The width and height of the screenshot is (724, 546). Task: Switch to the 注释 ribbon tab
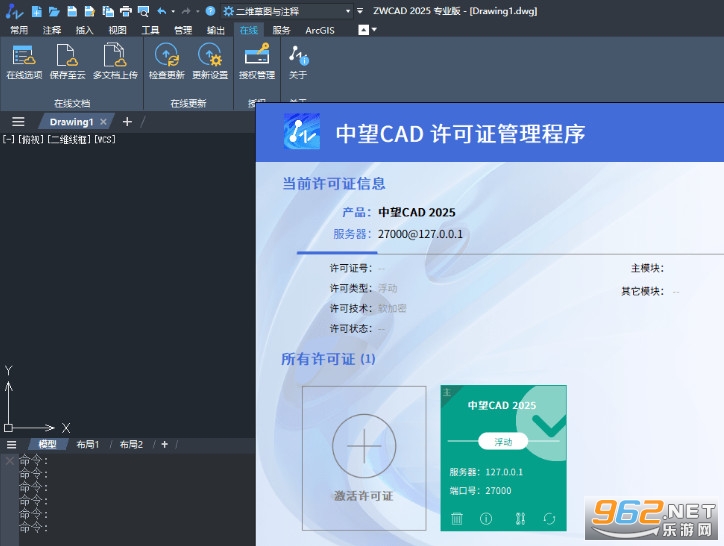click(x=52, y=30)
